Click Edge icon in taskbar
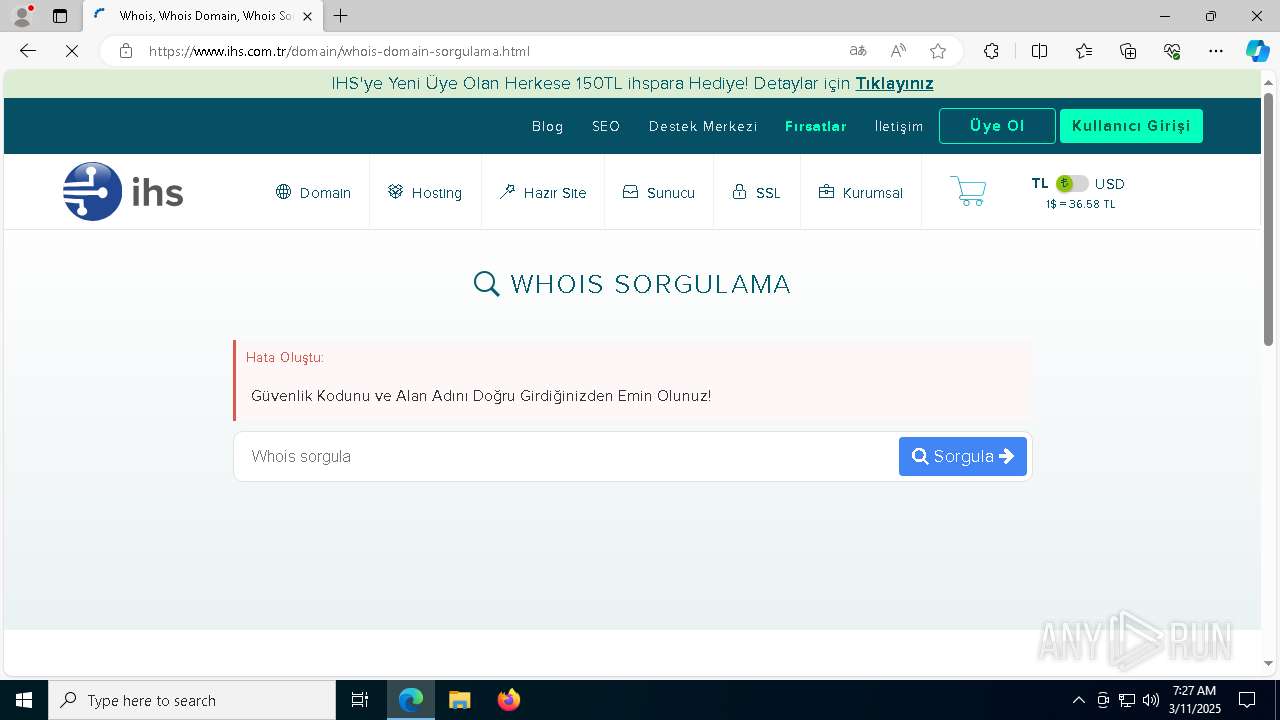This screenshot has width=1280, height=720. click(411, 700)
